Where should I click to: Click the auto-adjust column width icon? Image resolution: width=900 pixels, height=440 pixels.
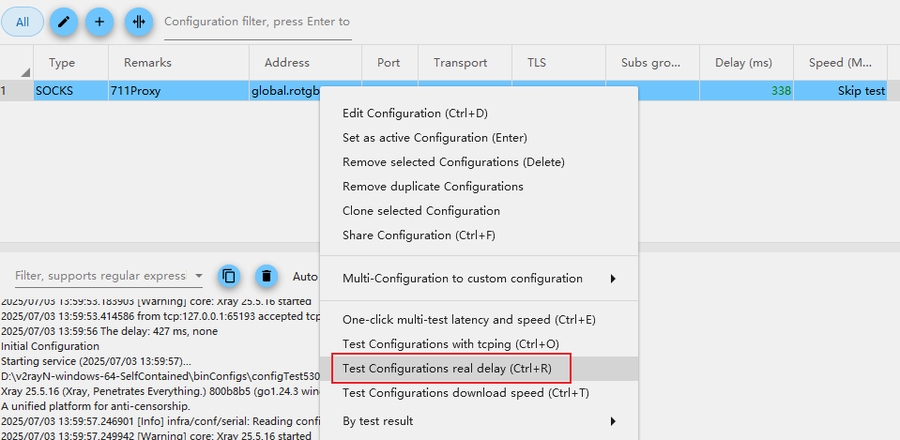(x=139, y=21)
